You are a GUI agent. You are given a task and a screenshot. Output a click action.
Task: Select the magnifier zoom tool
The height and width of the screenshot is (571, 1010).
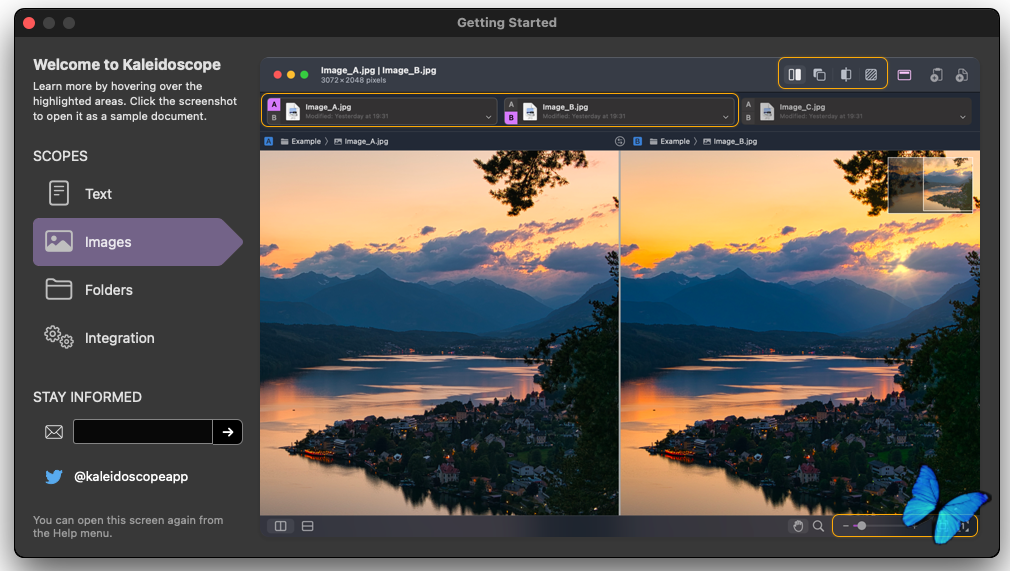pyautogui.click(x=819, y=526)
